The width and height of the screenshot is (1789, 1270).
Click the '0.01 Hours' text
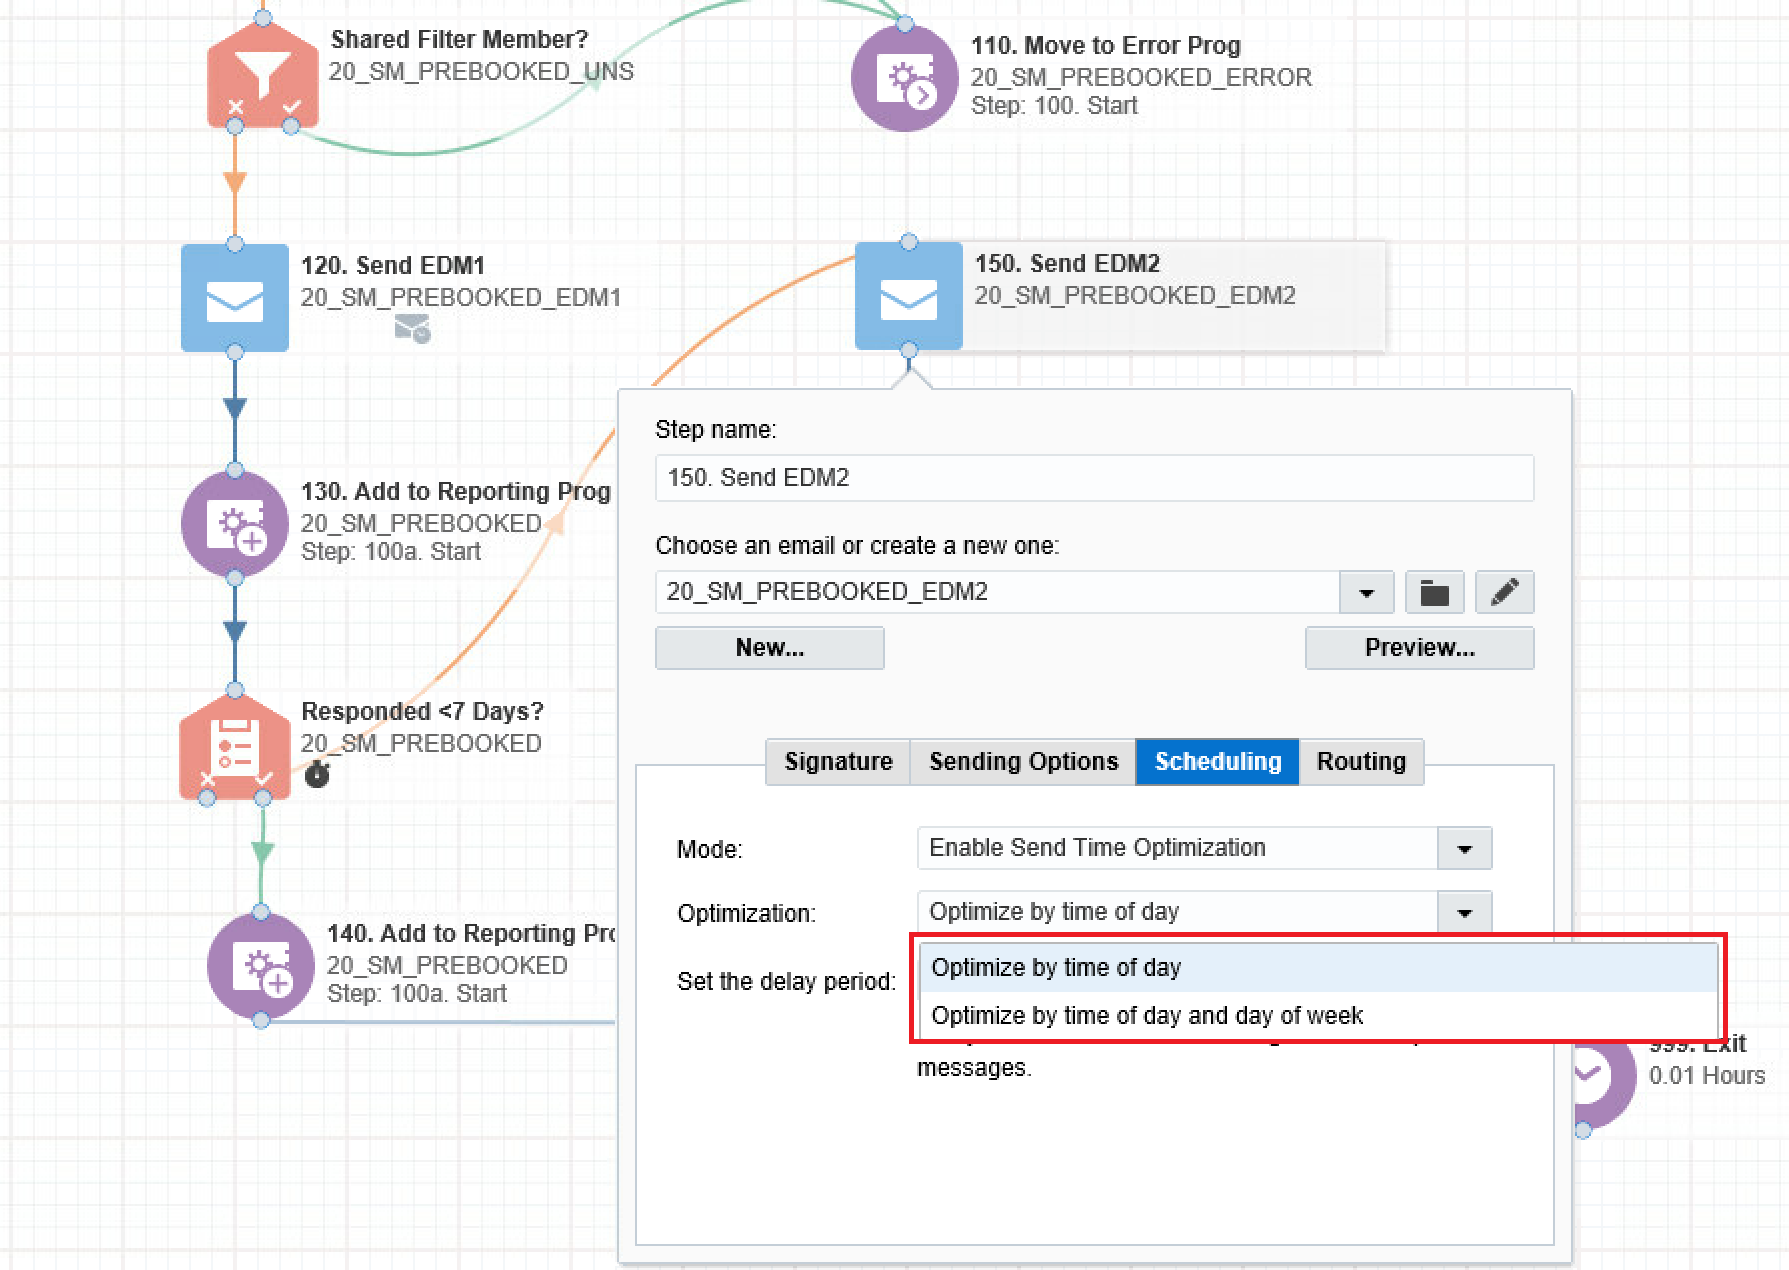[1707, 1075]
